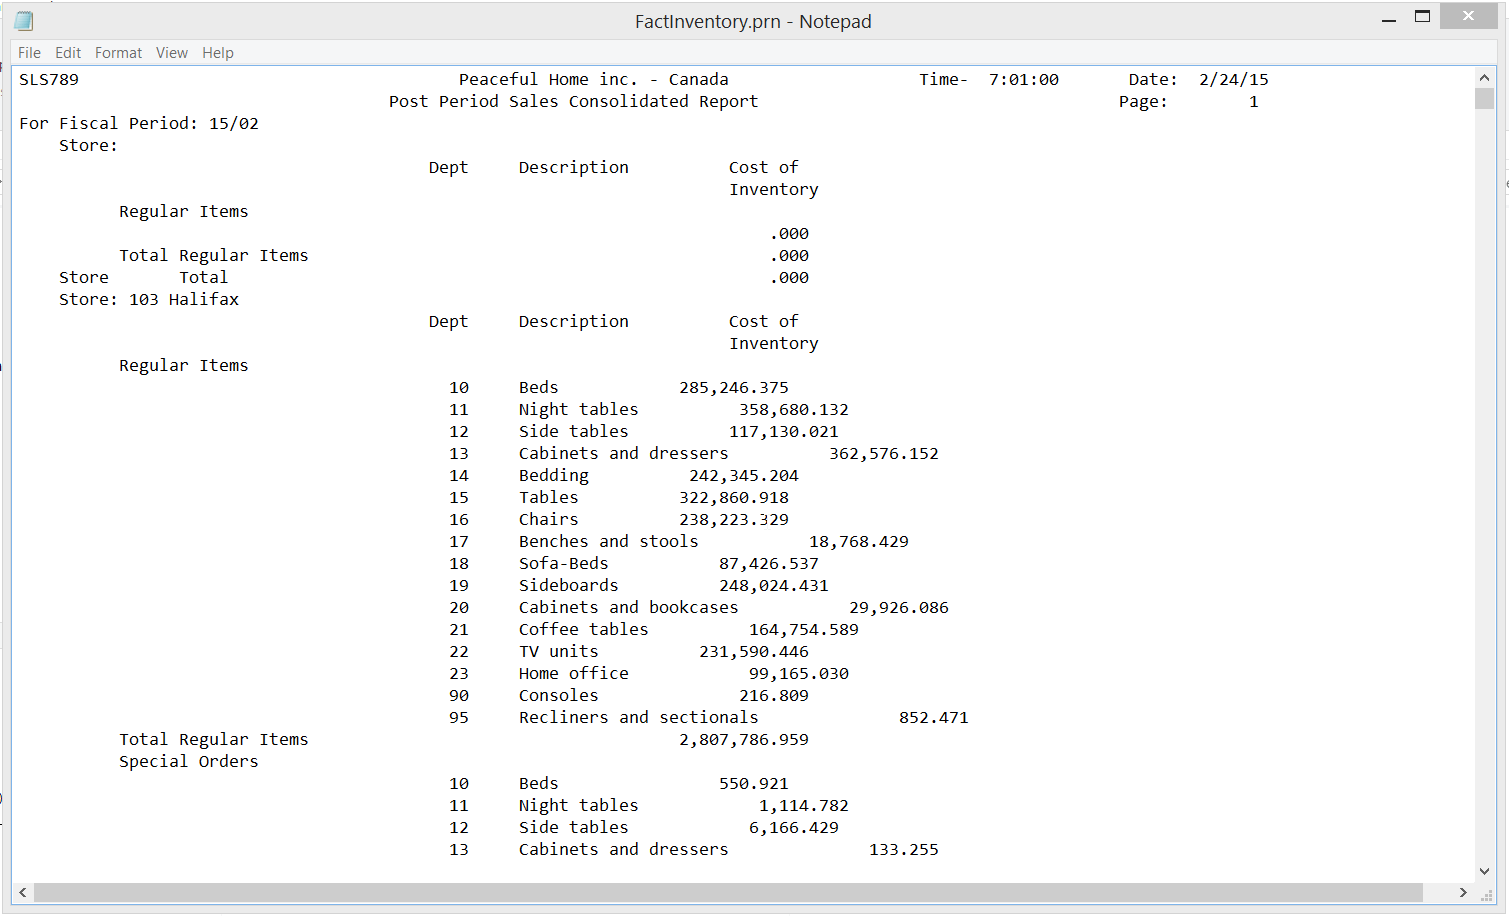Click the total value 2,807,786.959
1509x916 pixels.
coord(743,740)
